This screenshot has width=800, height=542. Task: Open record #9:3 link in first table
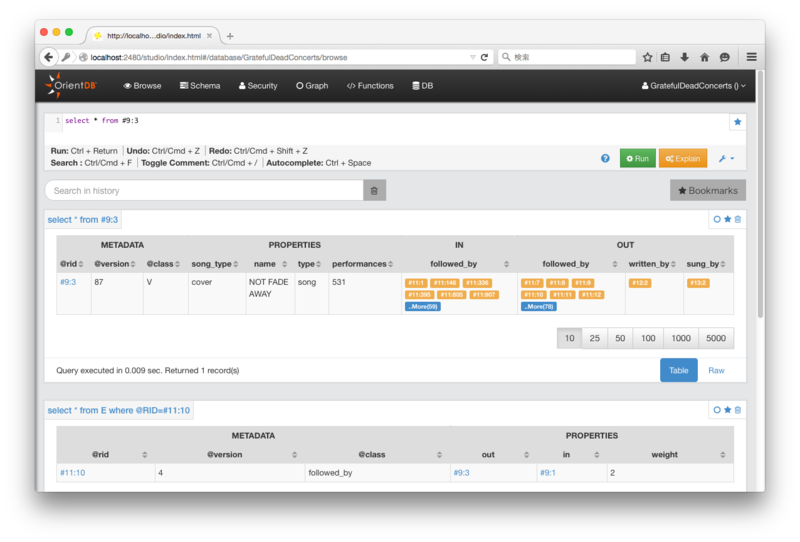click(x=68, y=282)
